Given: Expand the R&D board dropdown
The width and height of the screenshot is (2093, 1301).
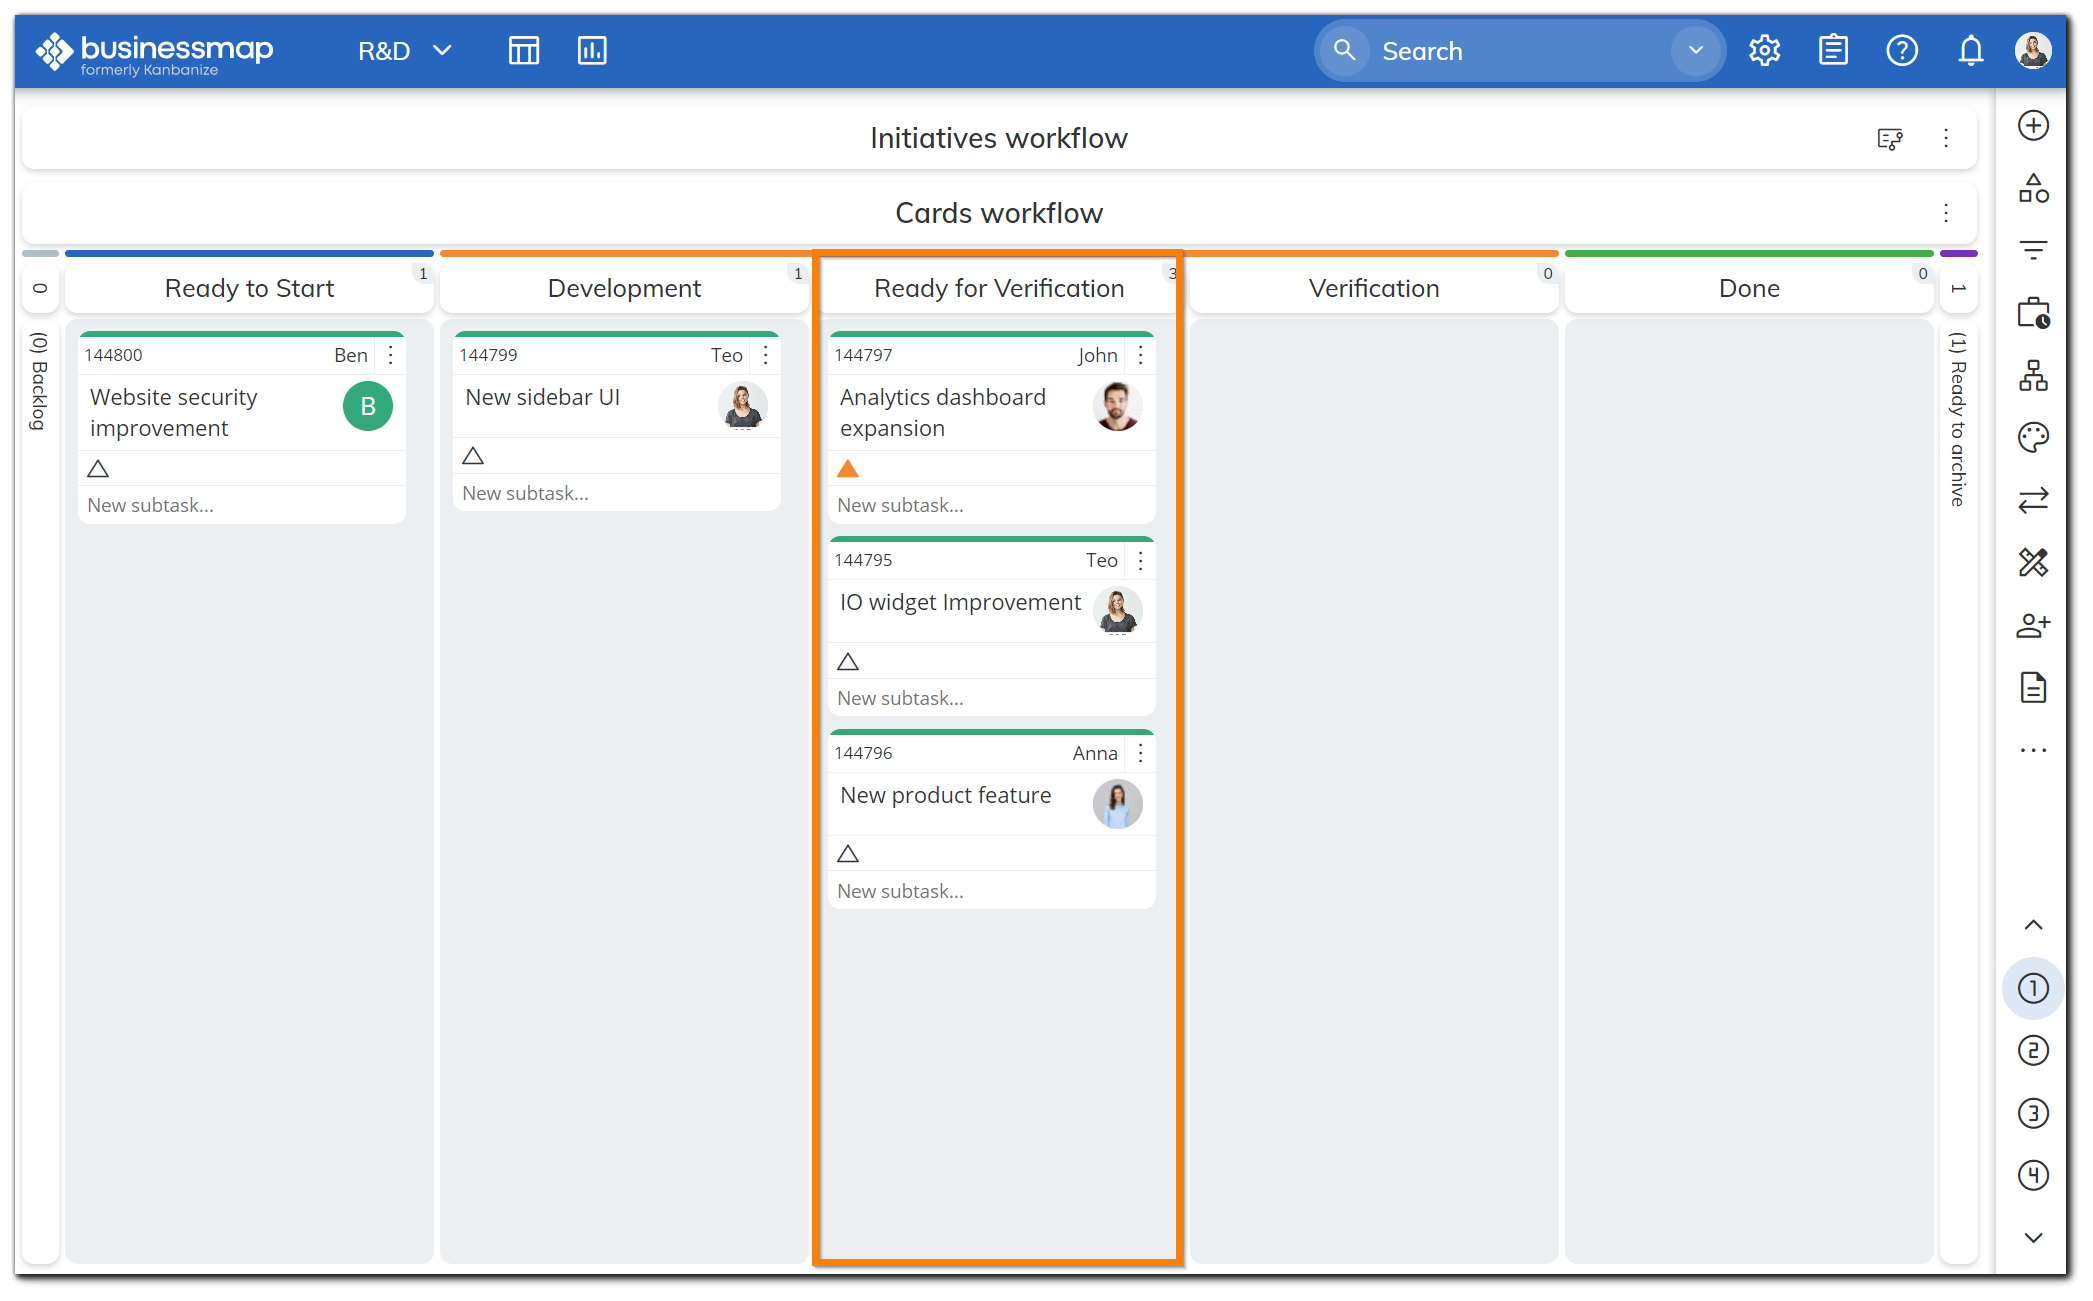Looking at the screenshot, I should [x=442, y=50].
